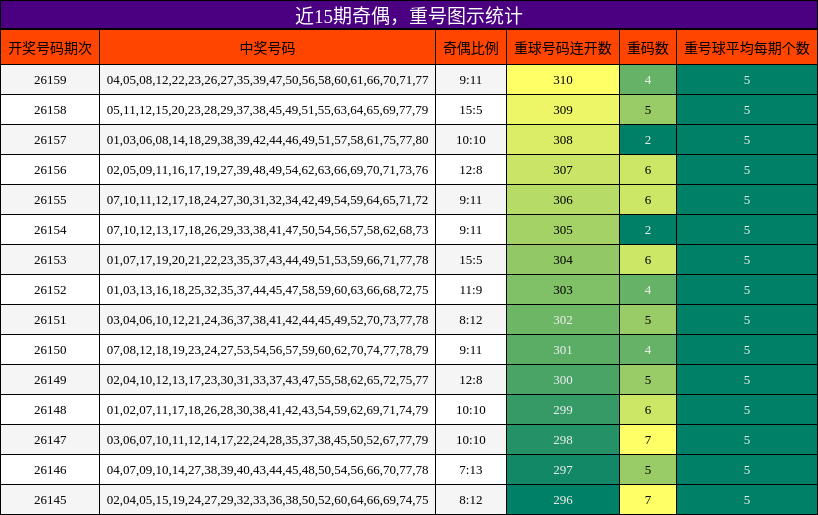Select winning numbers starting 07,10,12,13,17

268,230
